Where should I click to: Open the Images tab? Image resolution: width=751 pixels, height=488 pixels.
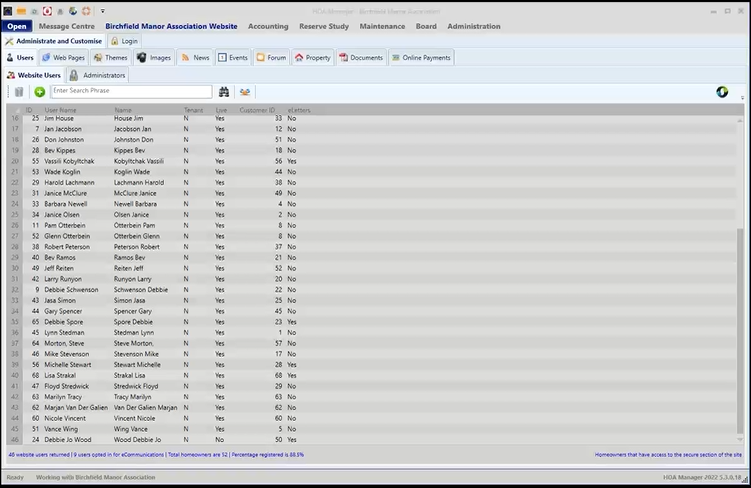pos(154,57)
